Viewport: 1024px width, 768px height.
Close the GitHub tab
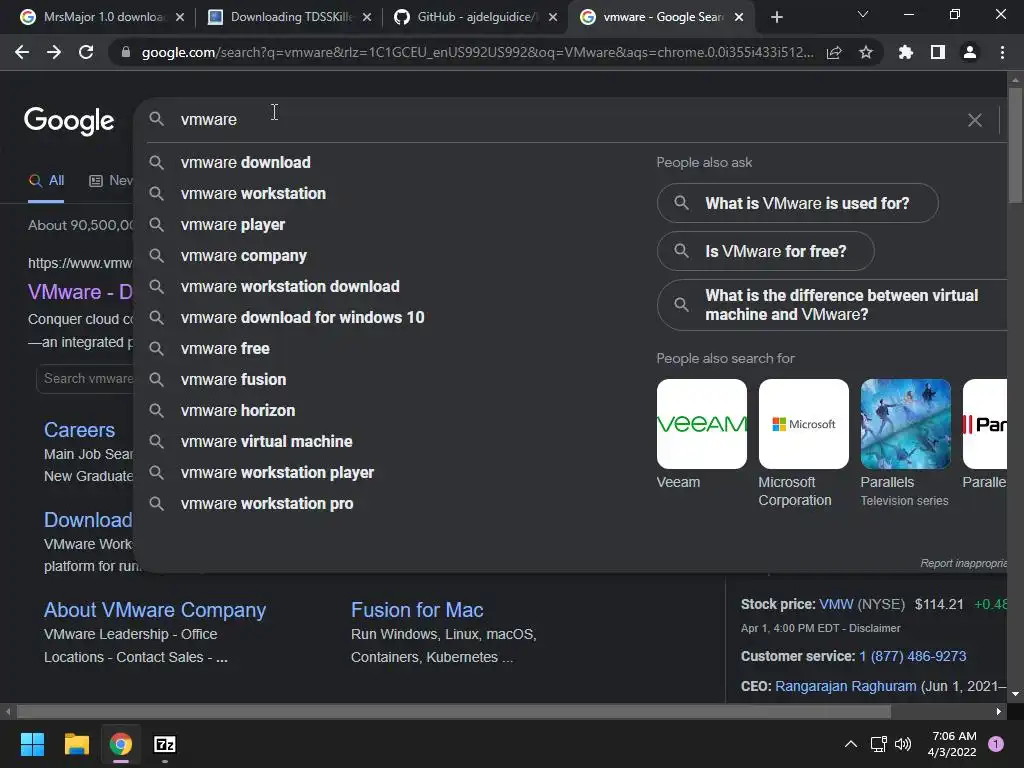(x=553, y=17)
